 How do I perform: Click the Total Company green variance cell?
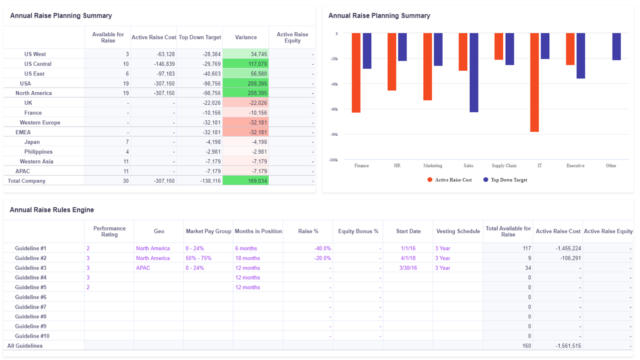tap(246, 181)
